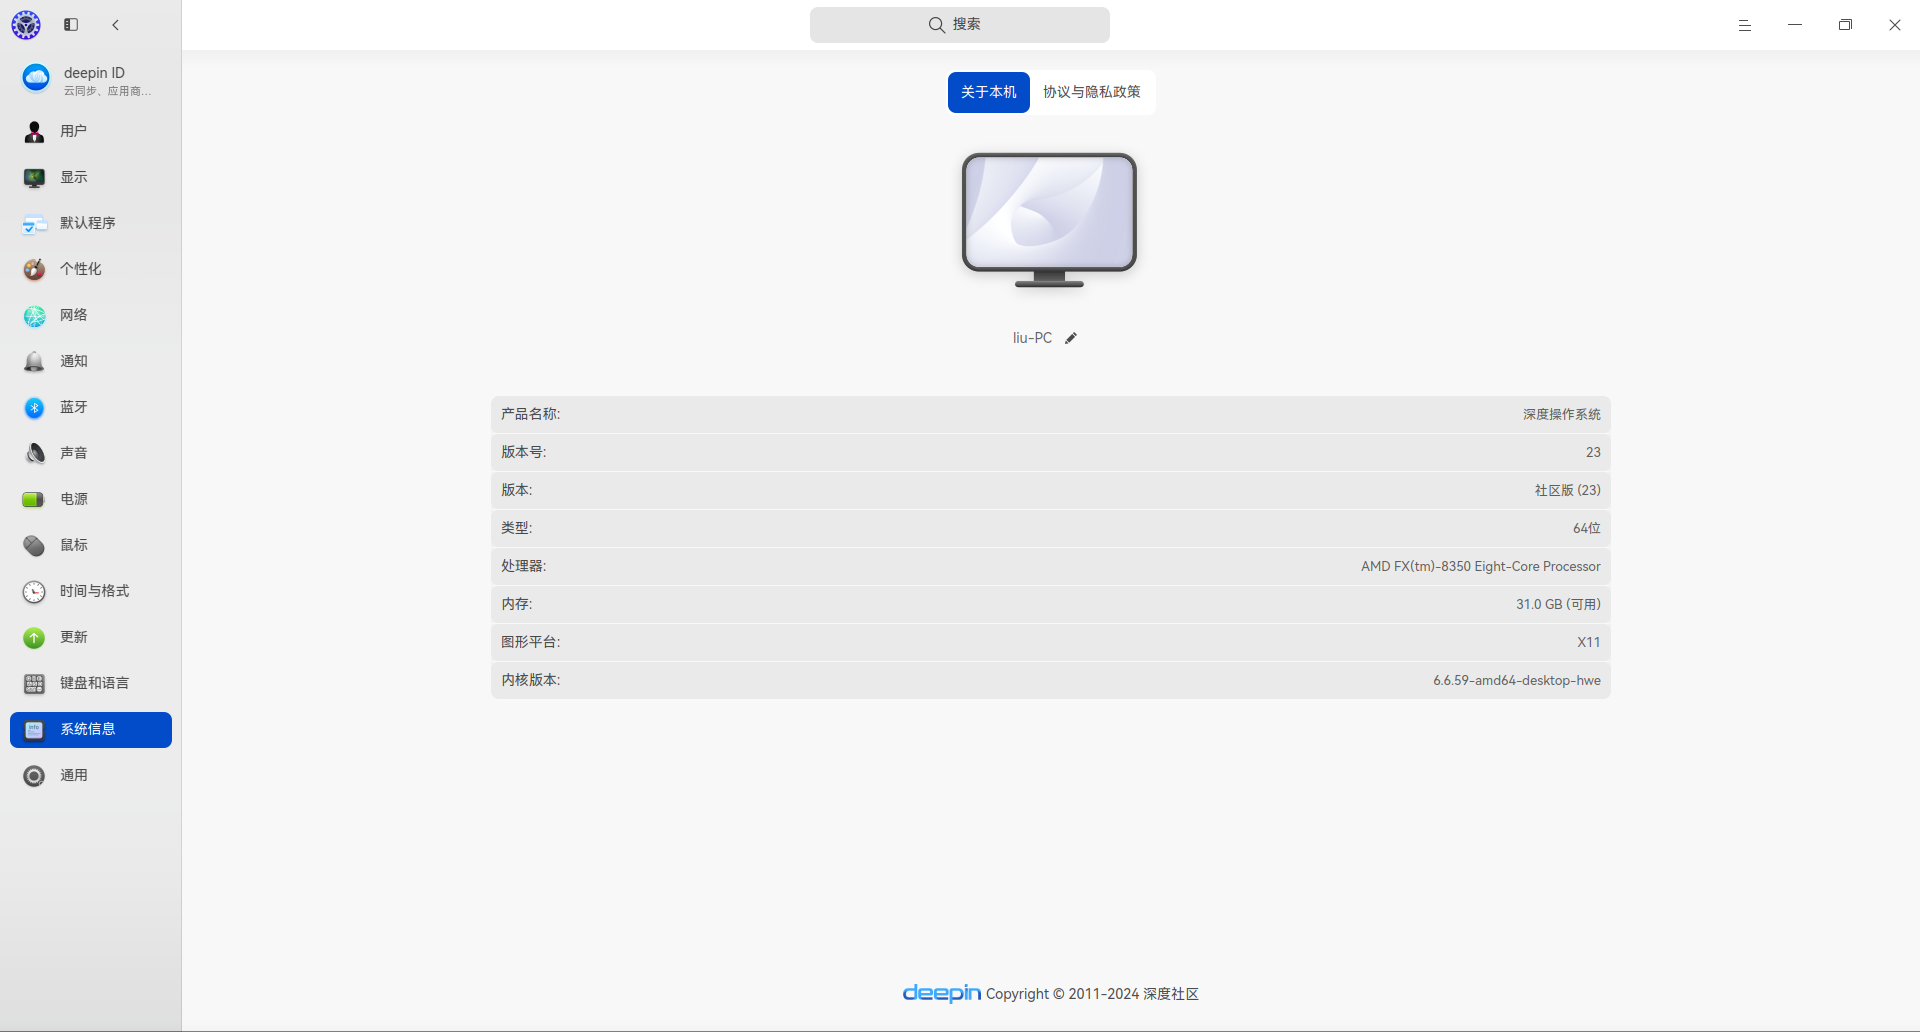The image size is (1920, 1032).
Task: Open 时间与格式 time and format settings
Action: point(90,591)
